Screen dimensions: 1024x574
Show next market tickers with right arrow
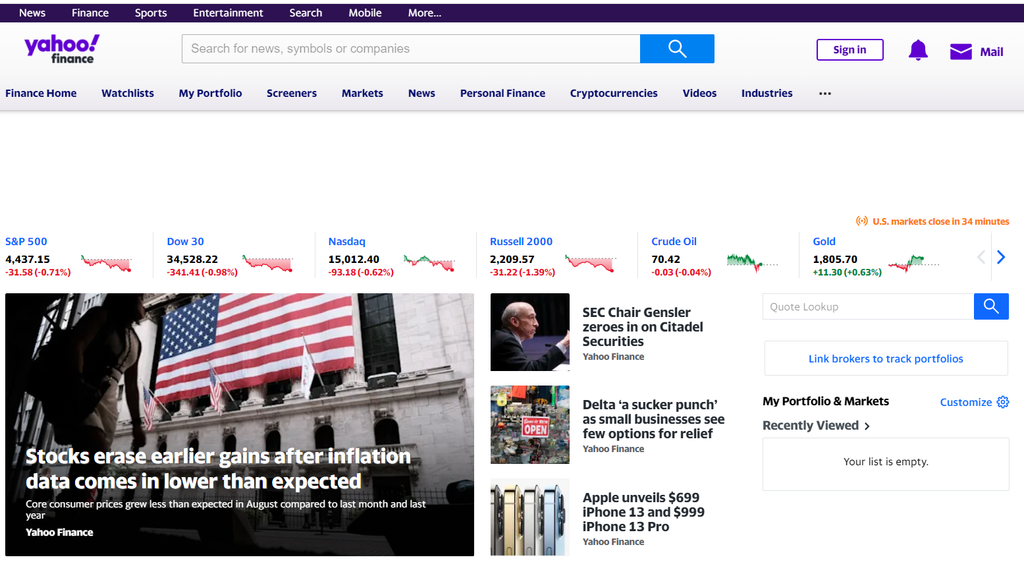click(x=1001, y=257)
